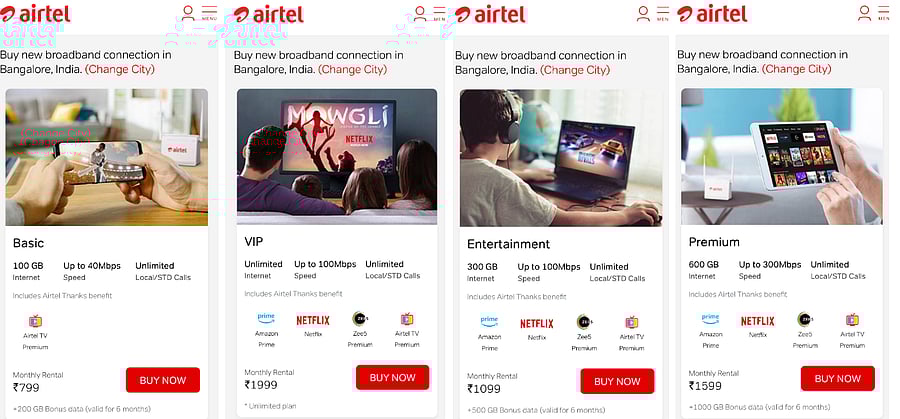Click the Airtel TV Premium icon in the VIP plan
This screenshot has width=900, height=419.
407,319
